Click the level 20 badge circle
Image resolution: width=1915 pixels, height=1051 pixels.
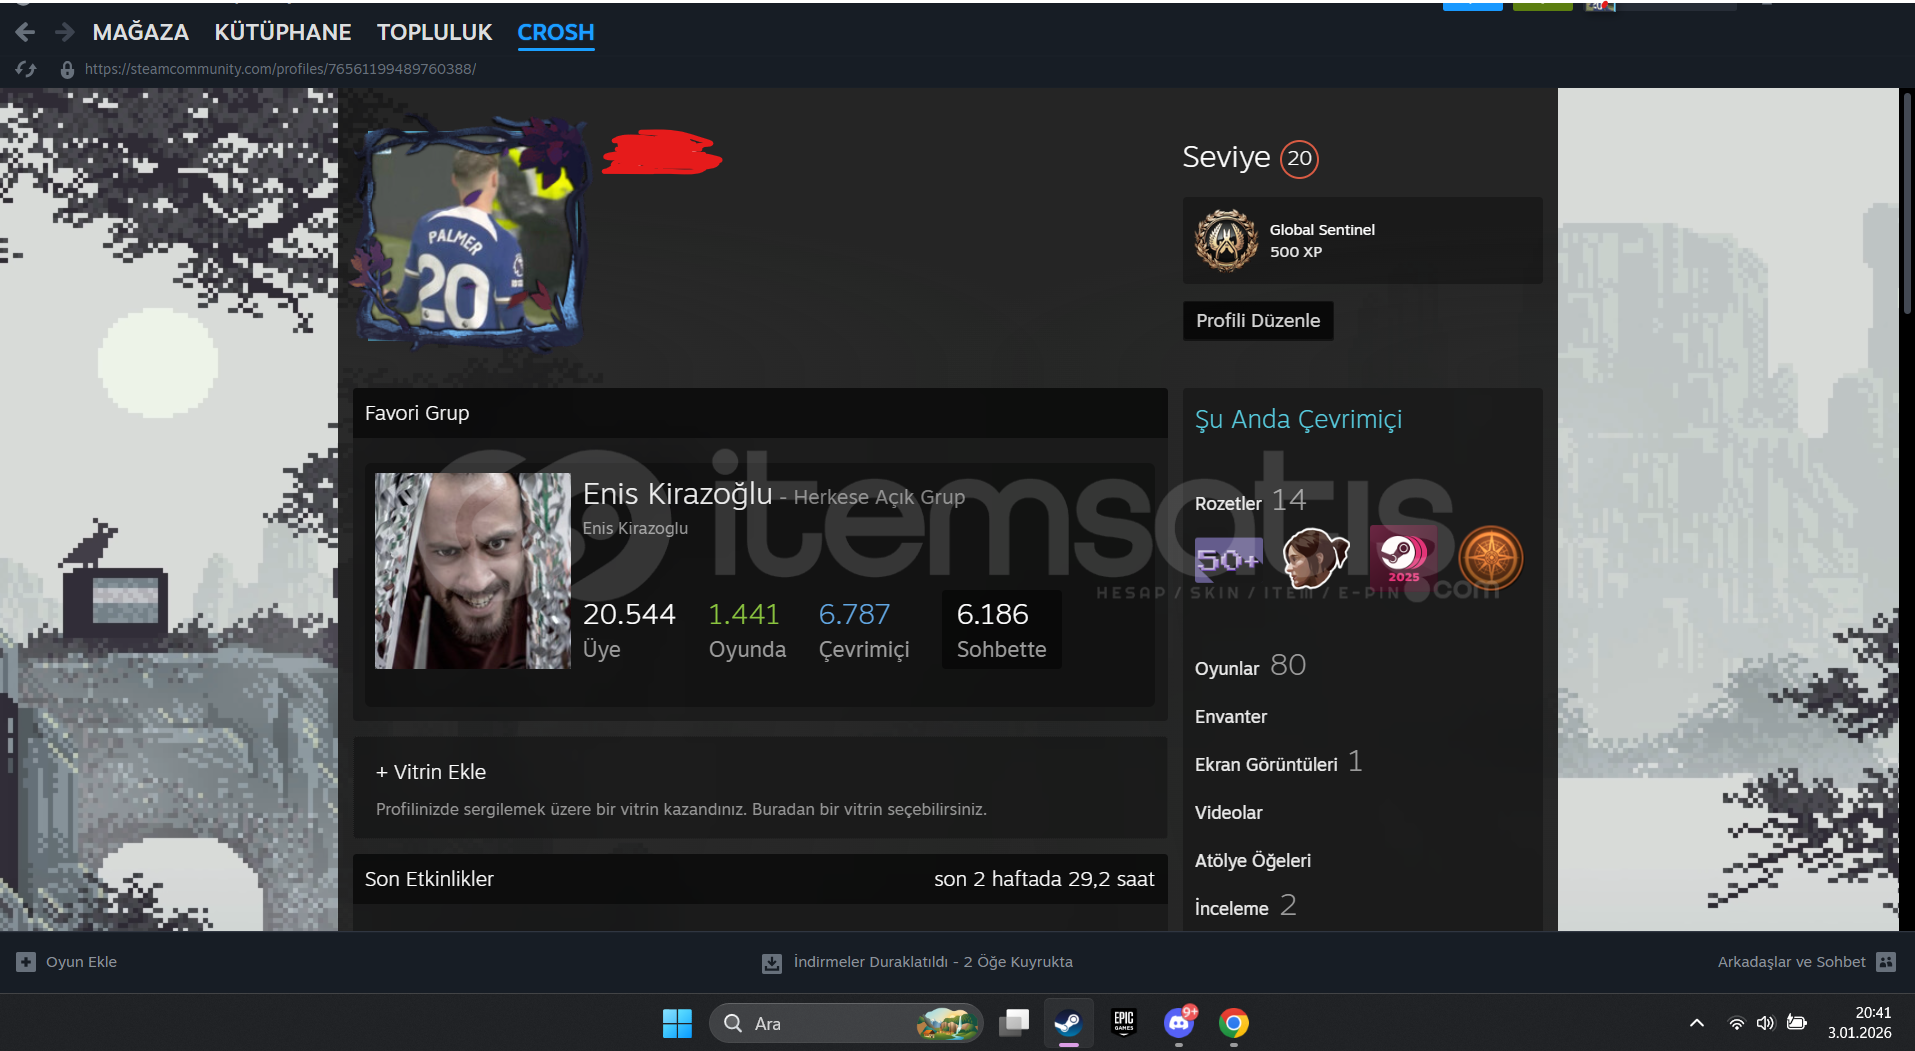tap(1299, 158)
